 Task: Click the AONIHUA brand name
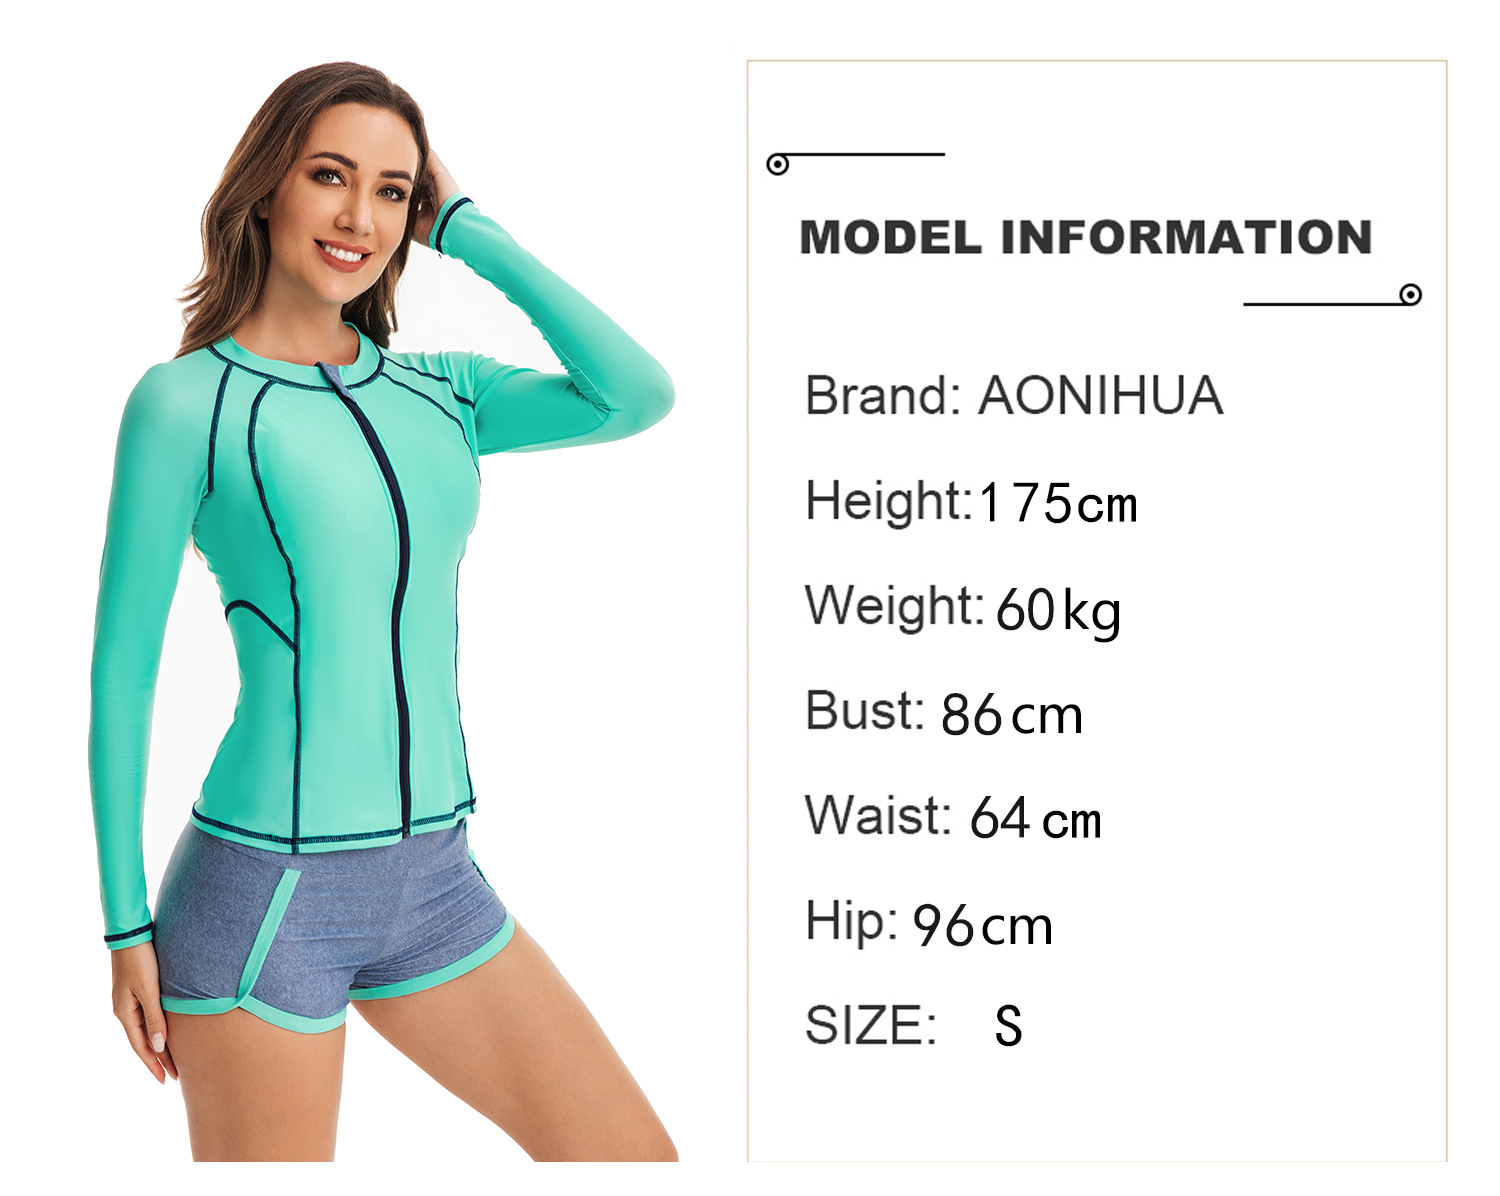click(x=1101, y=395)
